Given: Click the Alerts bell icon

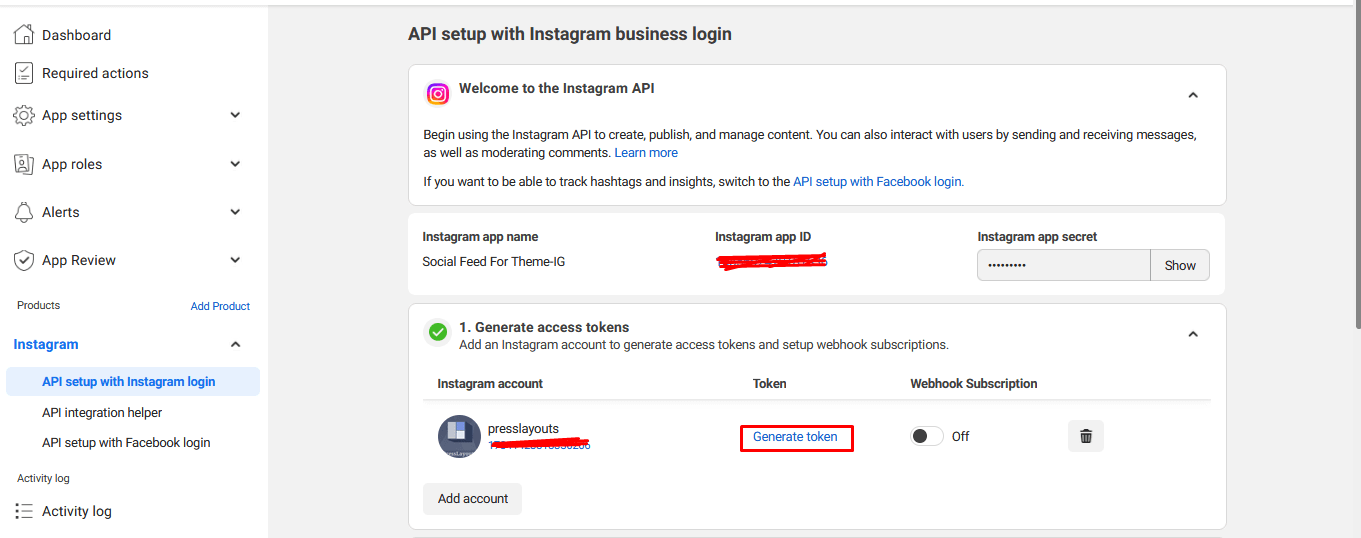Looking at the screenshot, I should tap(24, 212).
